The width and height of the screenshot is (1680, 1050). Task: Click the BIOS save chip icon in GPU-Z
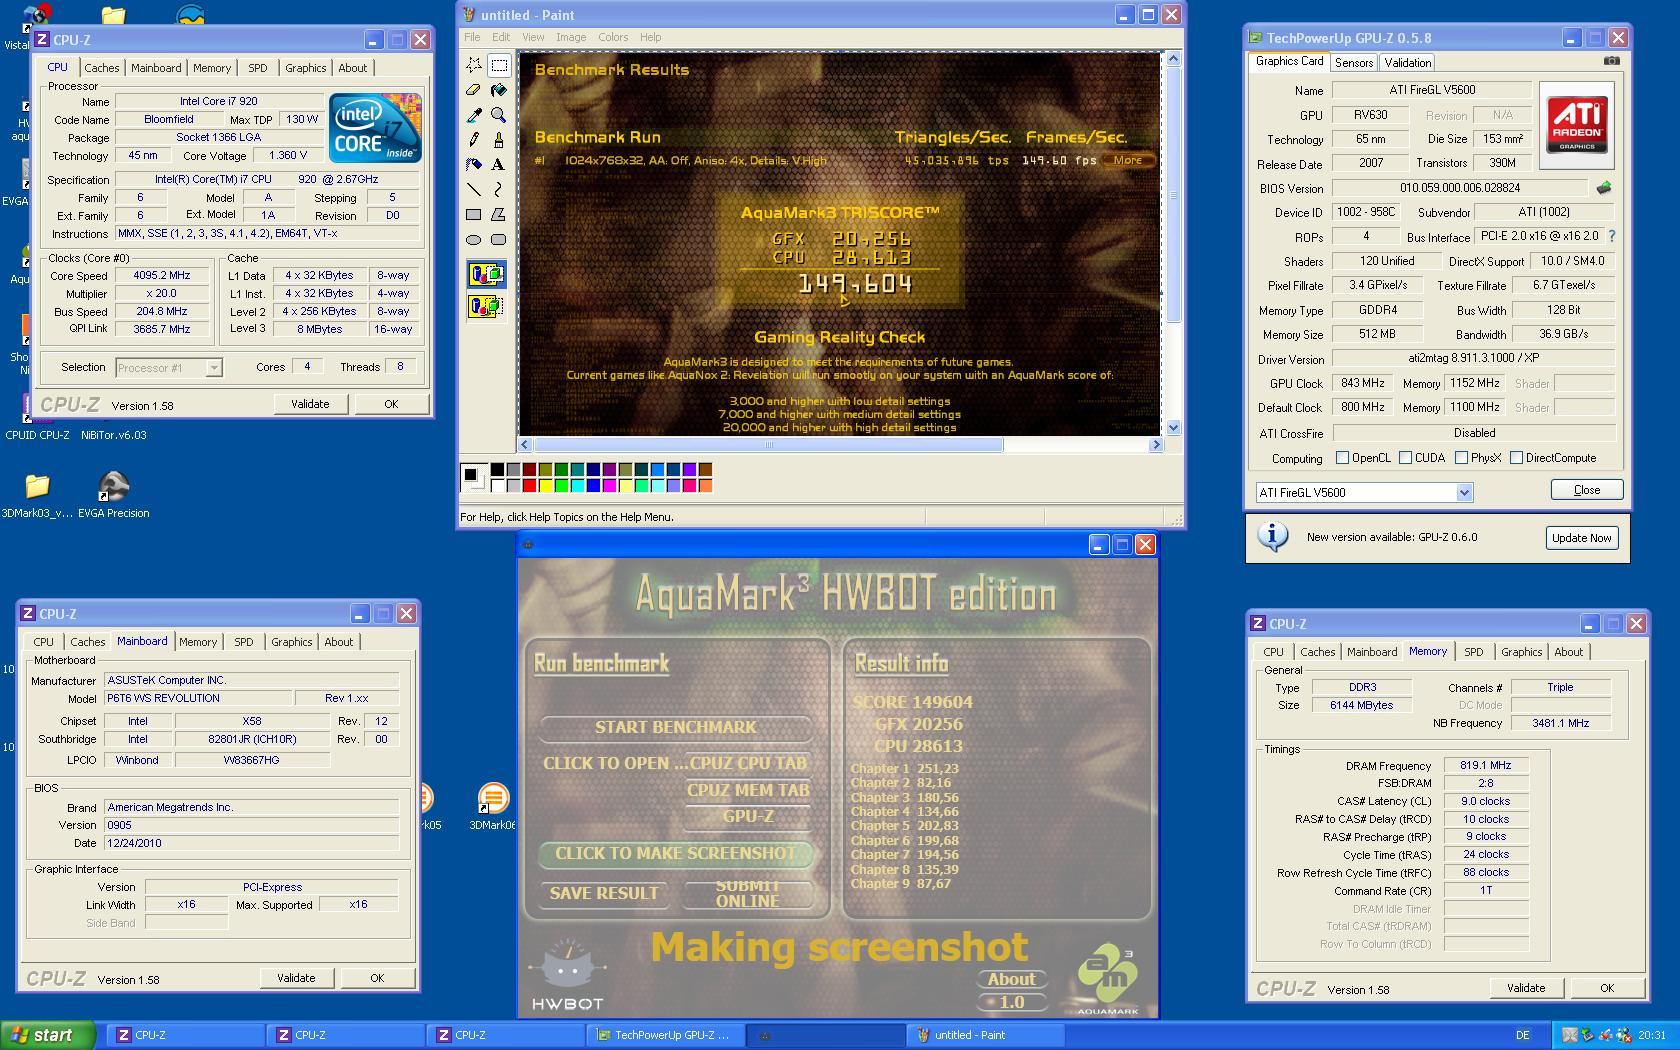pos(1603,188)
